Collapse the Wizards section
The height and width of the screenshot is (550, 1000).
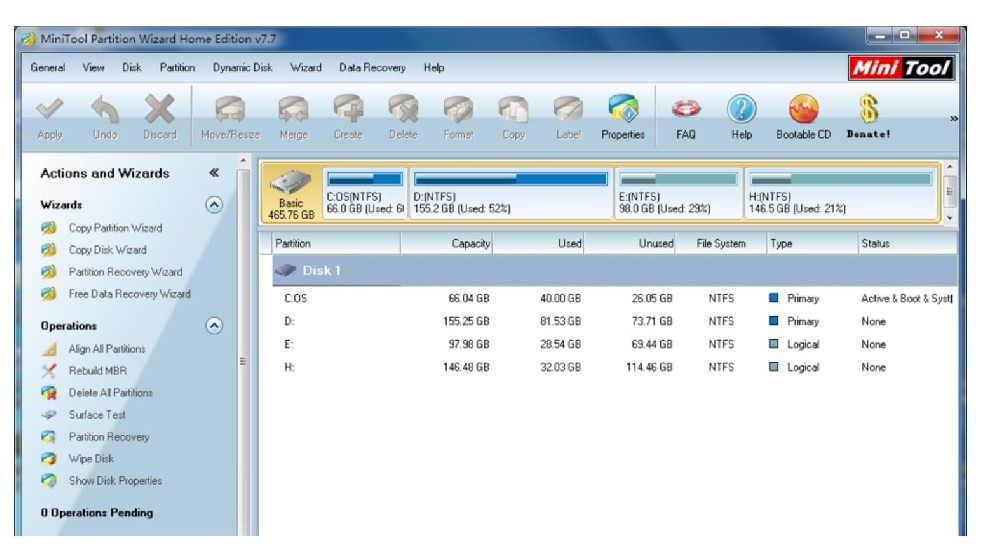214,205
